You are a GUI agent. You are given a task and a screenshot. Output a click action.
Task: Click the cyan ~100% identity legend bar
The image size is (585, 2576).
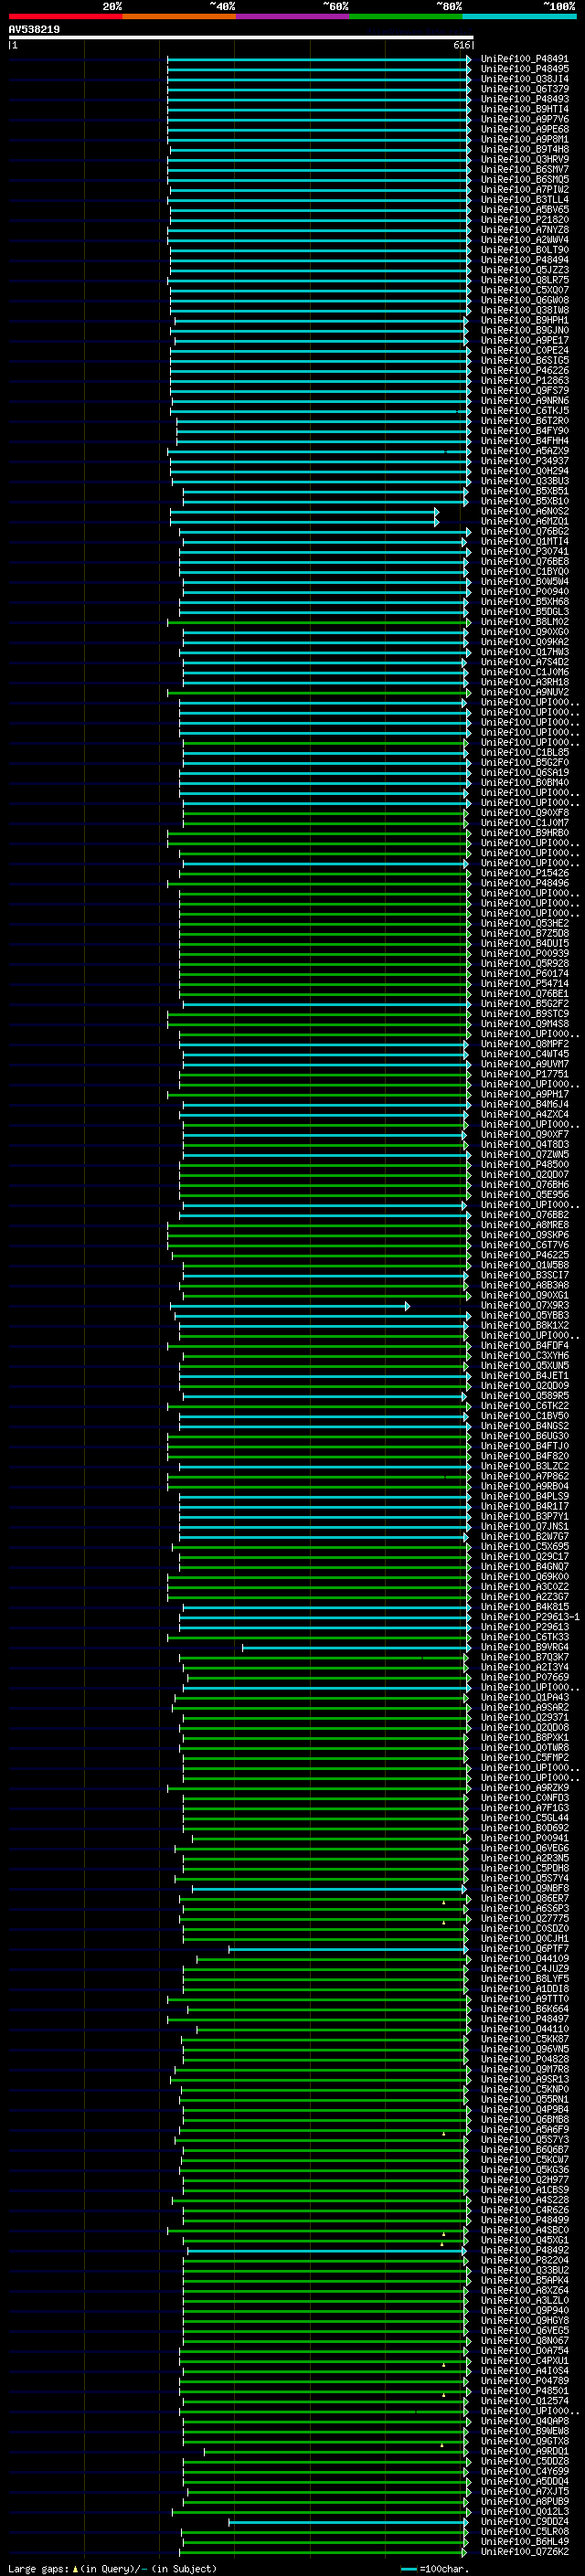[519, 16]
